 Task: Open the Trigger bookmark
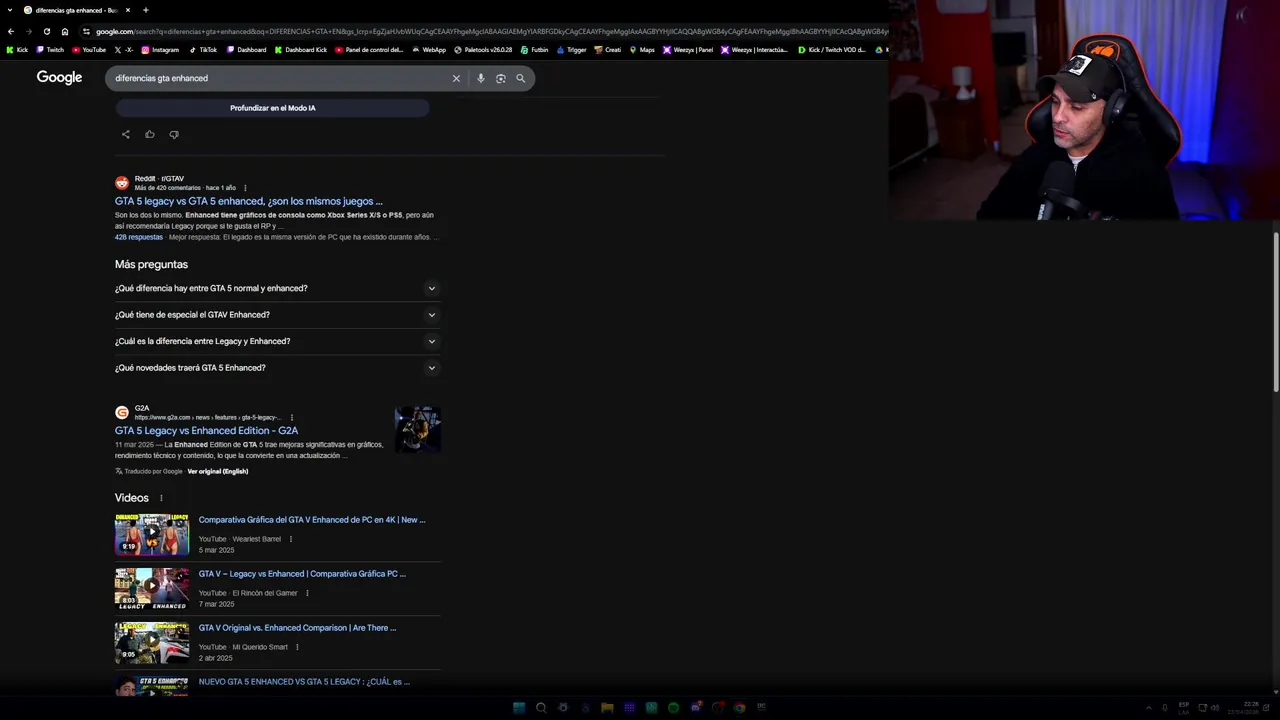571,50
